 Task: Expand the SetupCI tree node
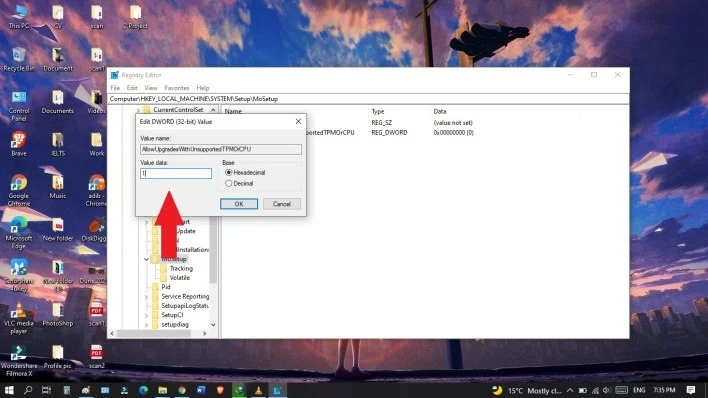pos(146,315)
